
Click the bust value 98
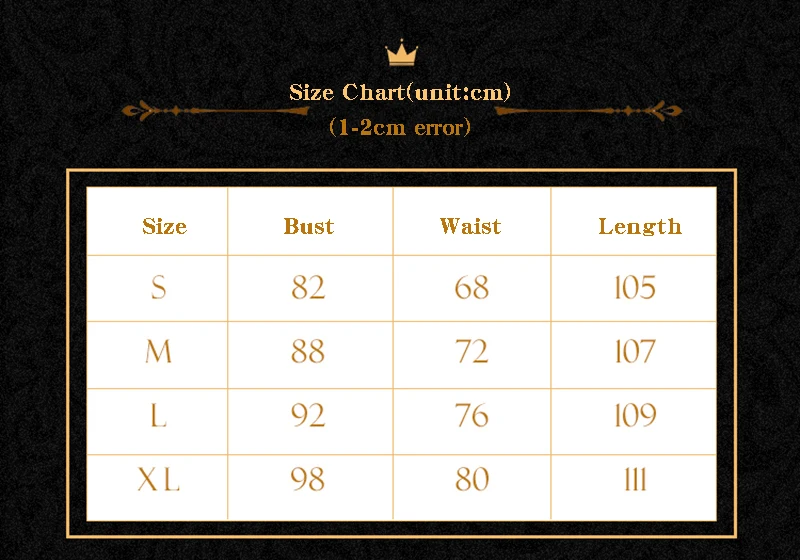tap(308, 481)
